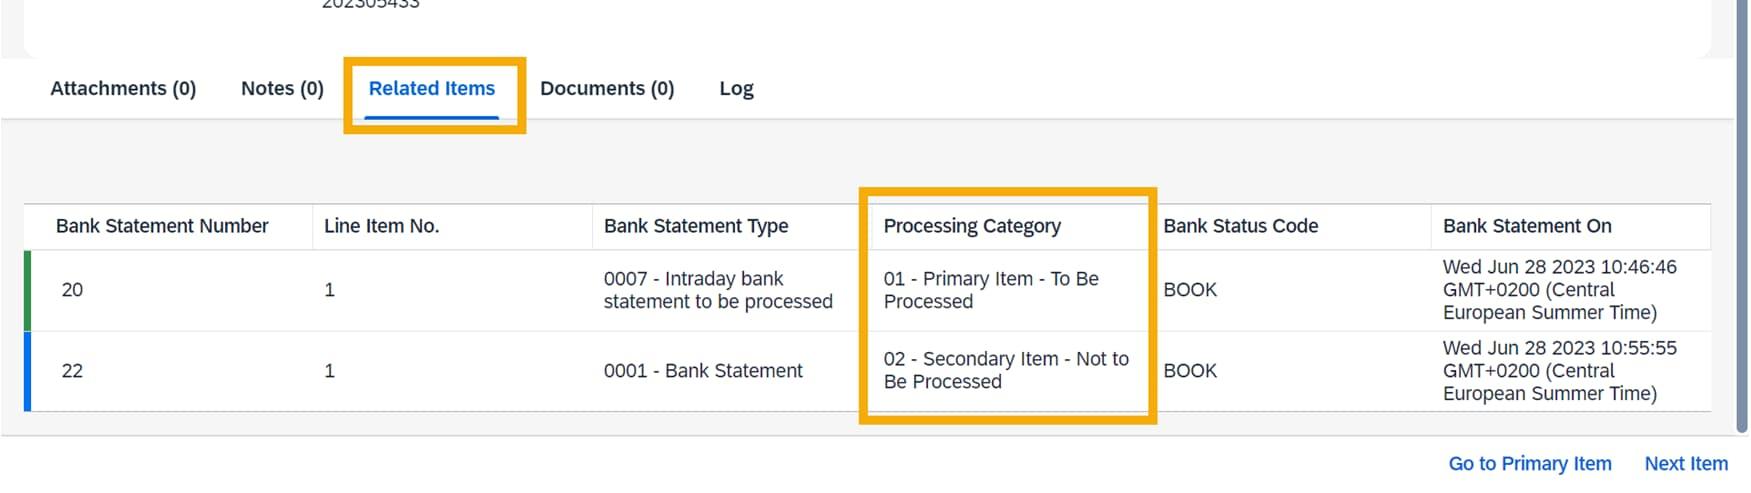Click the Secondary Item - Not to Be Processed cell

[x=1005, y=371]
